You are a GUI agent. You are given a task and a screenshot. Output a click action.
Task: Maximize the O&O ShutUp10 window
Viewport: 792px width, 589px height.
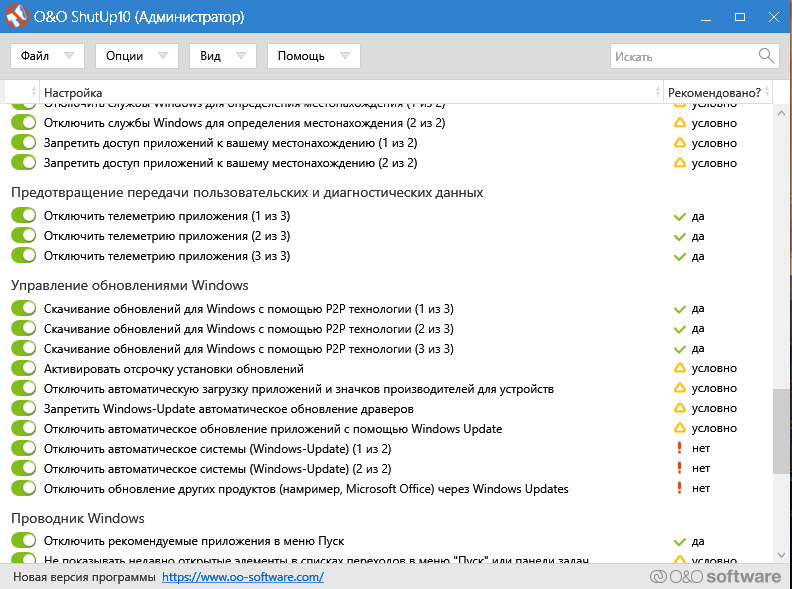(739, 17)
